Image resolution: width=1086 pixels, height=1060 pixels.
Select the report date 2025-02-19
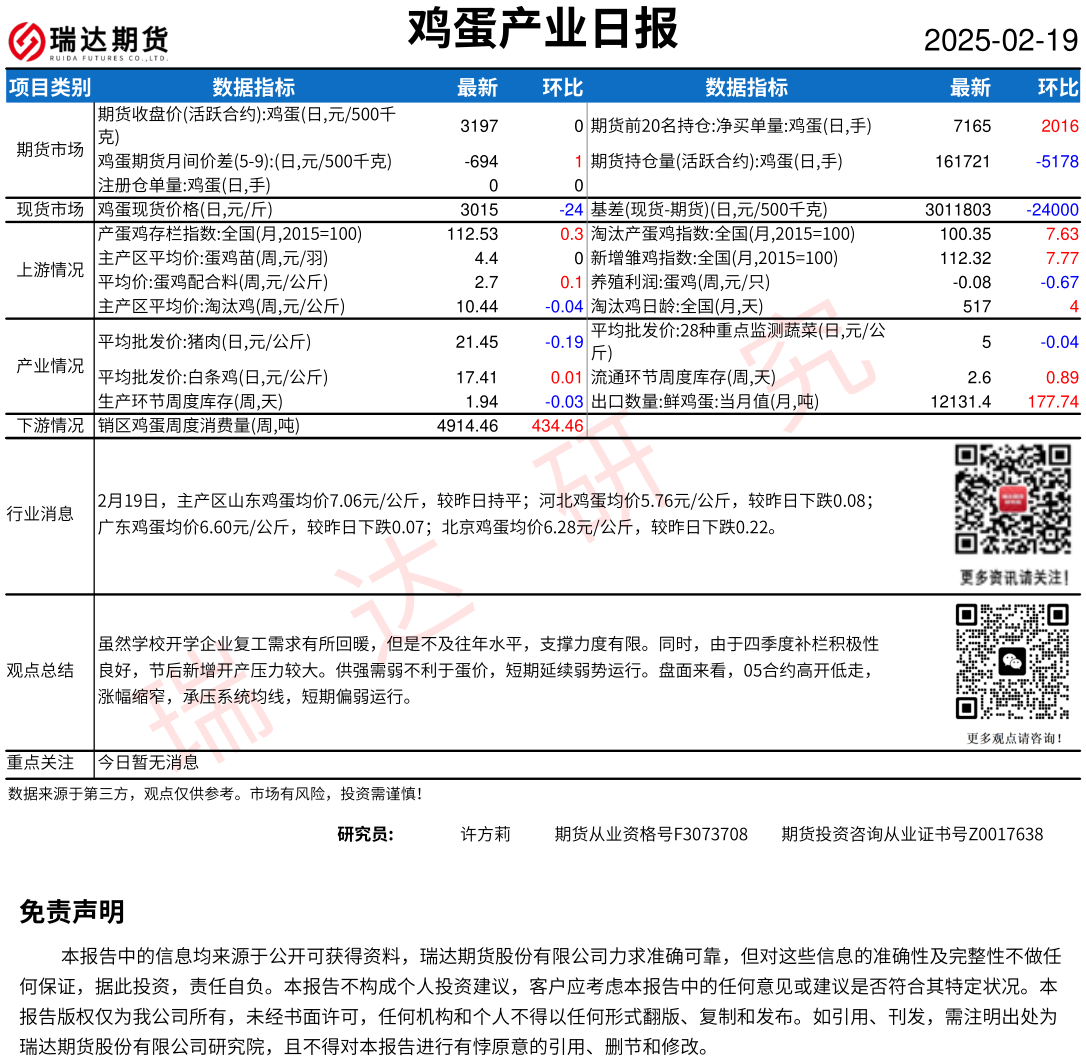(x=1000, y=41)
